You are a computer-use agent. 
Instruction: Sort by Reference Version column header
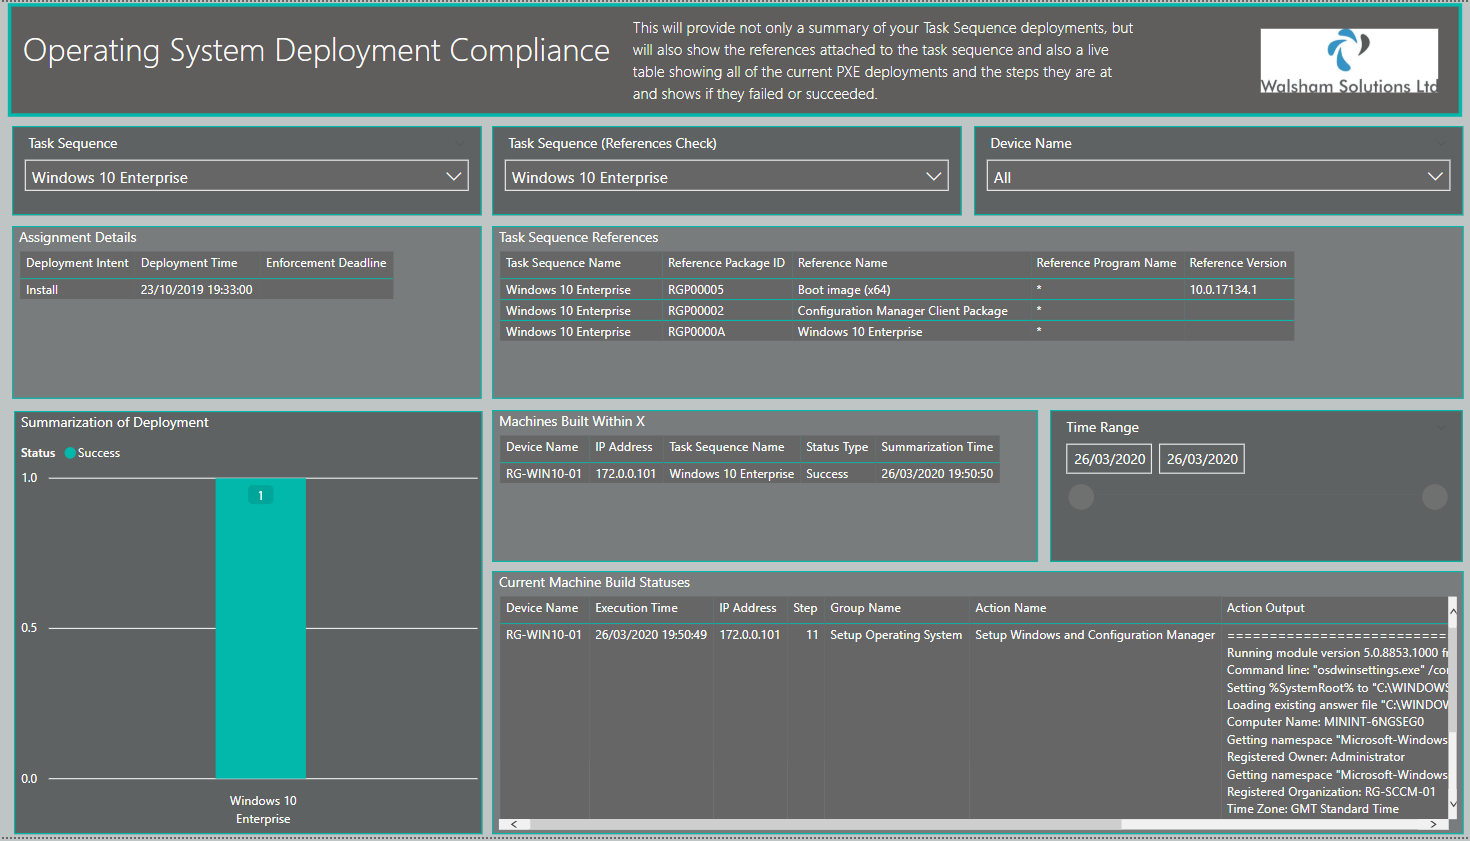1238,263
